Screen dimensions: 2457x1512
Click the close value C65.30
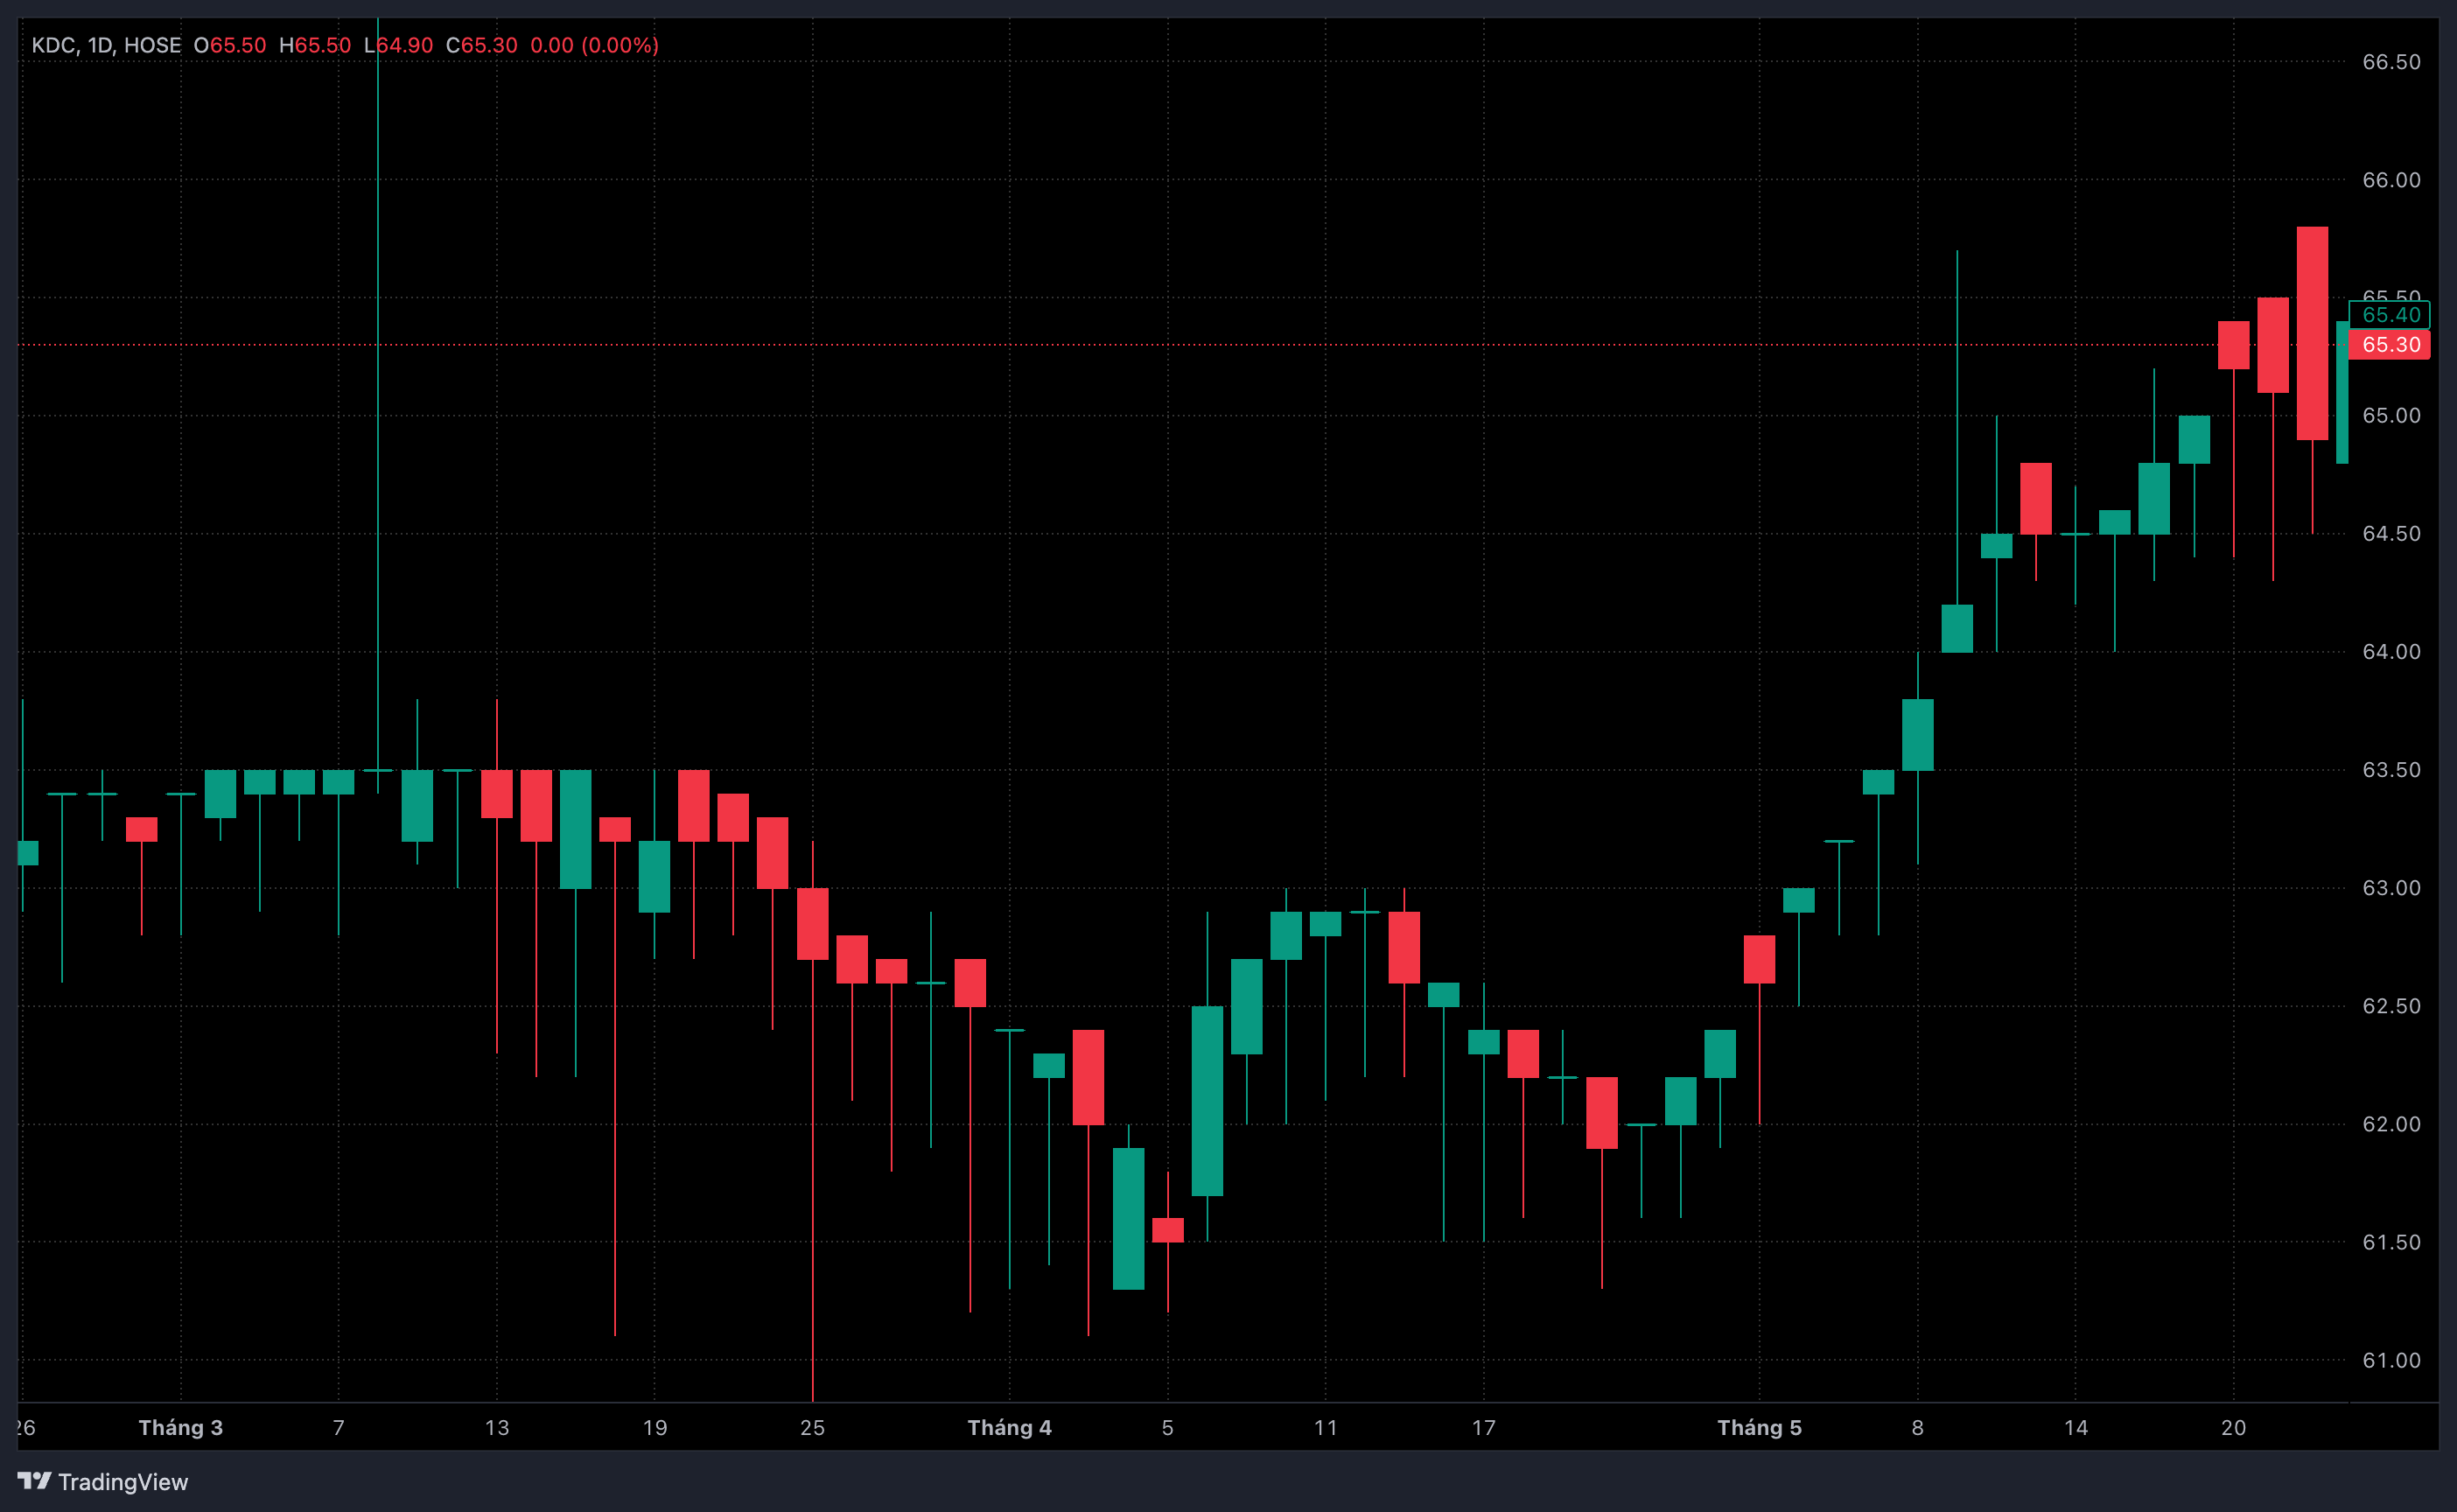point(482,45)
